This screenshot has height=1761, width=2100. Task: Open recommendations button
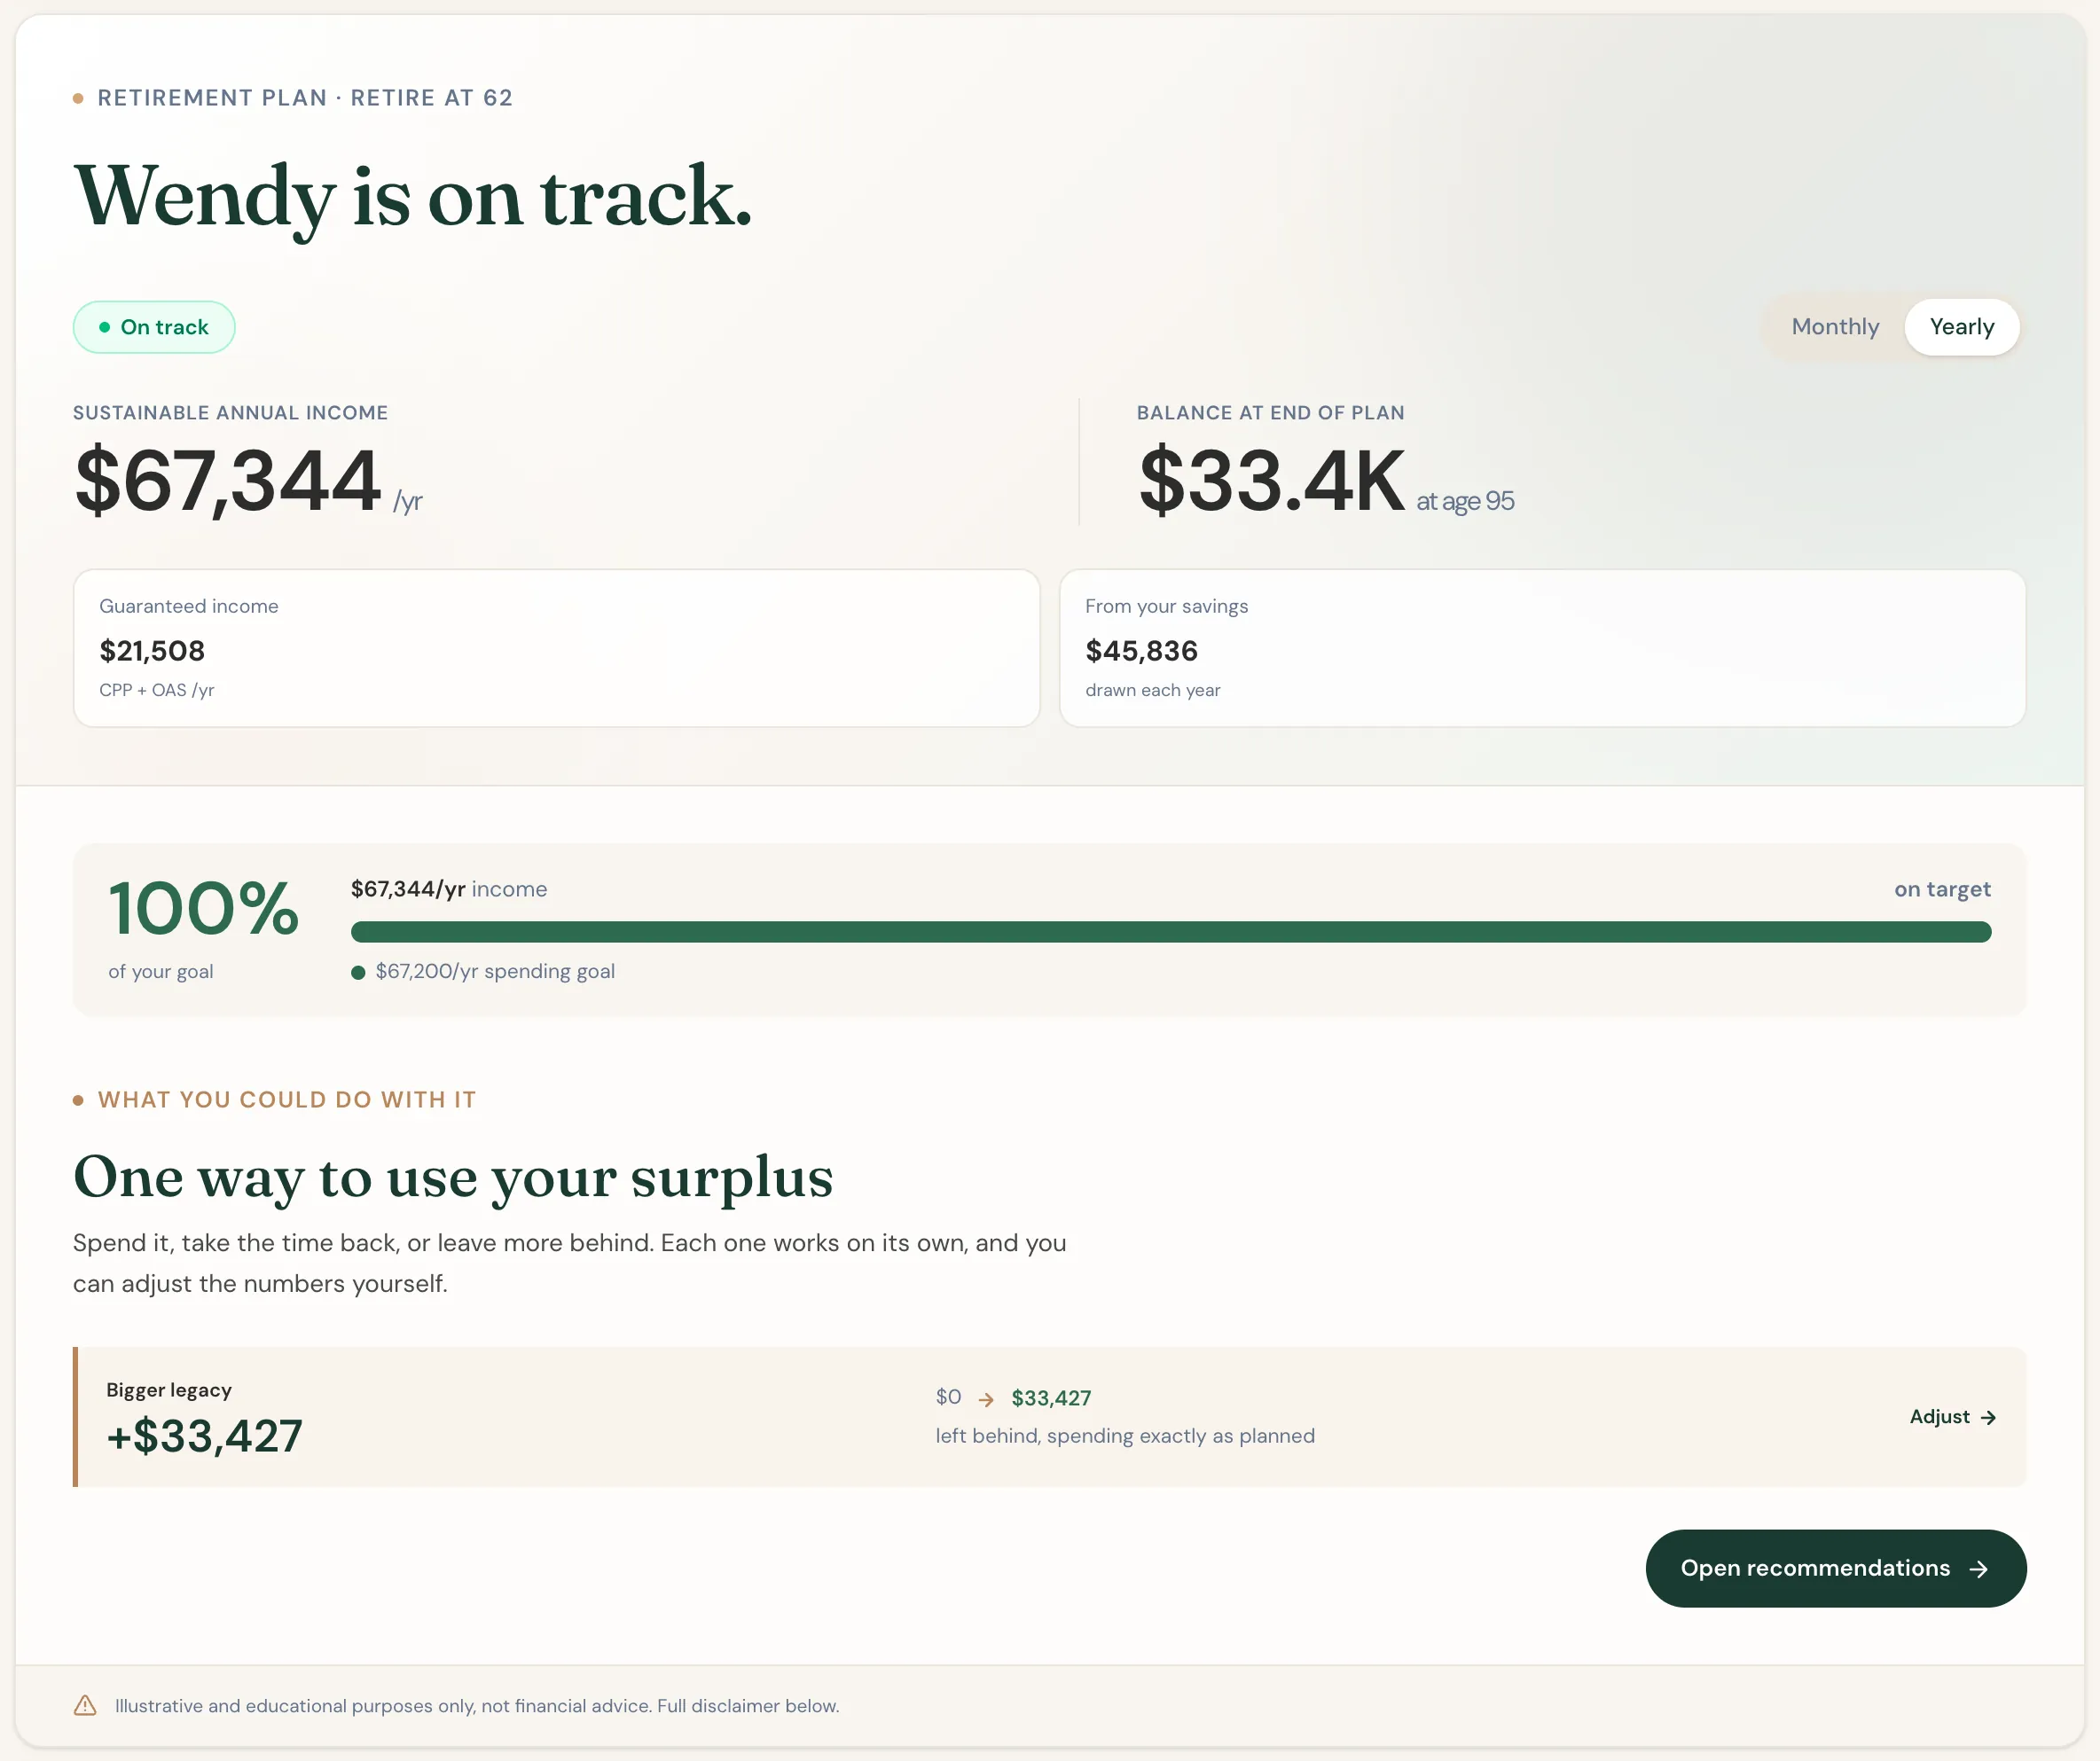1835,1568
